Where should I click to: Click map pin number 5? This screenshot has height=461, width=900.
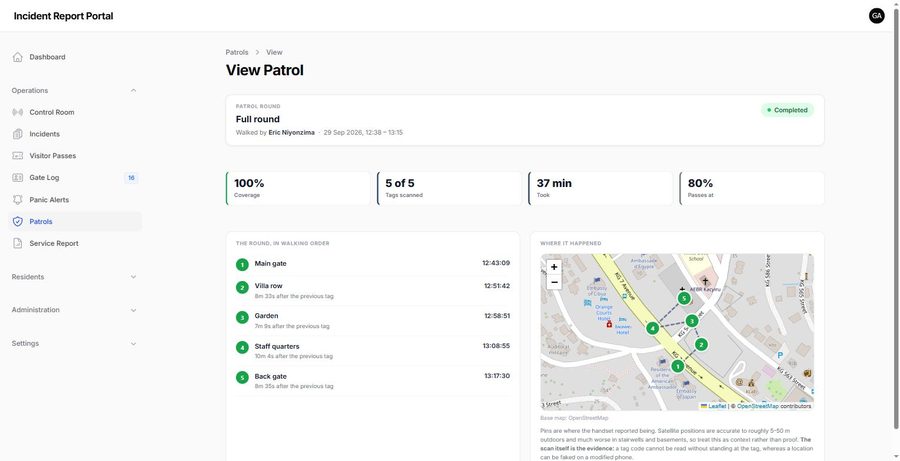683,298
